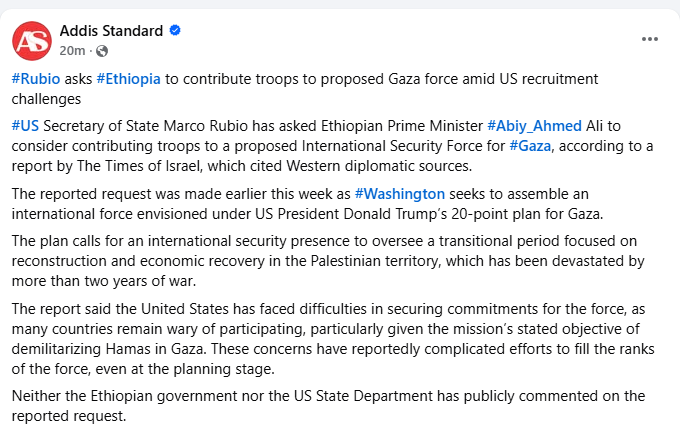The width and height of the screenshot is (680, 424).
Task: Click the Addis Standard profile logo
Action: [x=31, y=39]
